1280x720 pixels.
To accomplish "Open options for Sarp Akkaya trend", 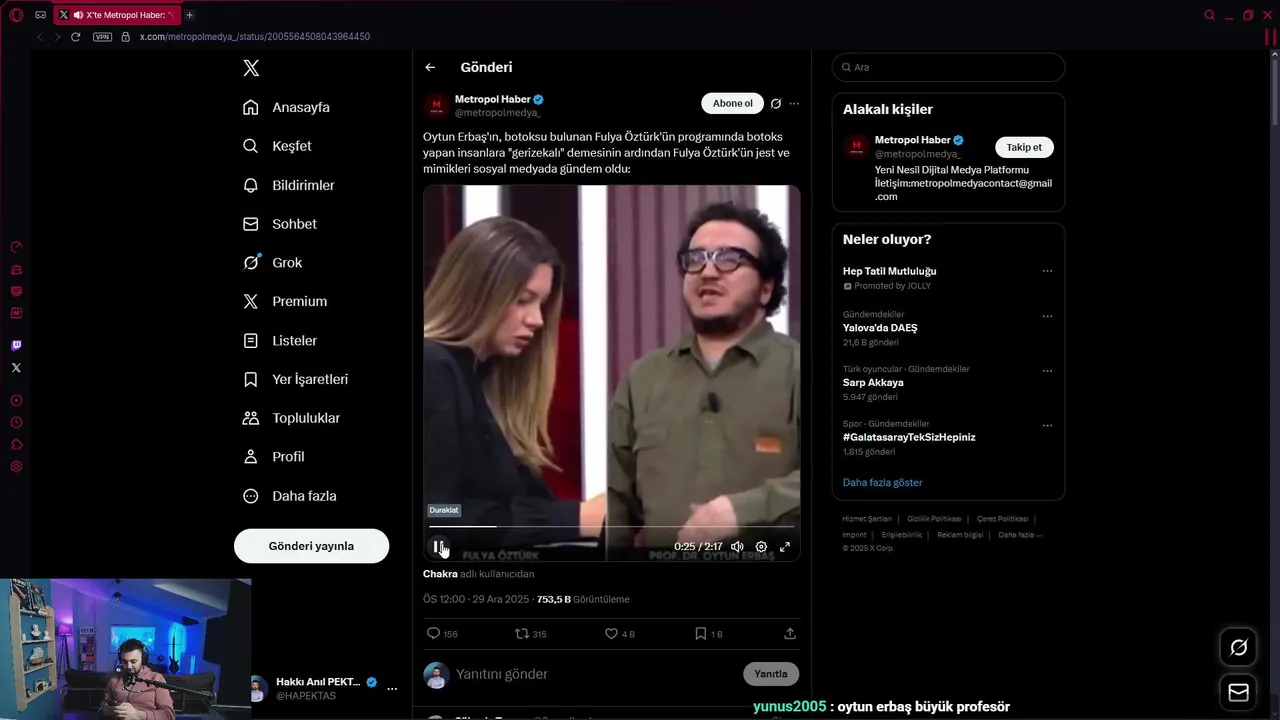I will (x=1047, y=370).
